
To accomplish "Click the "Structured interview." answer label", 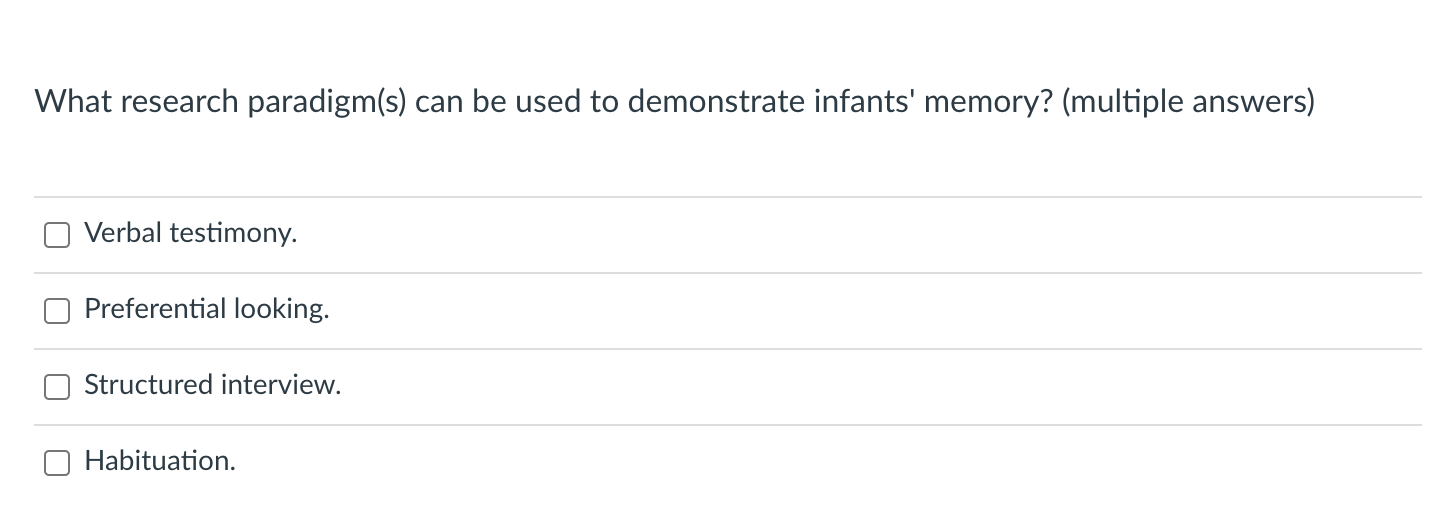I will click(x=212, y=386).
